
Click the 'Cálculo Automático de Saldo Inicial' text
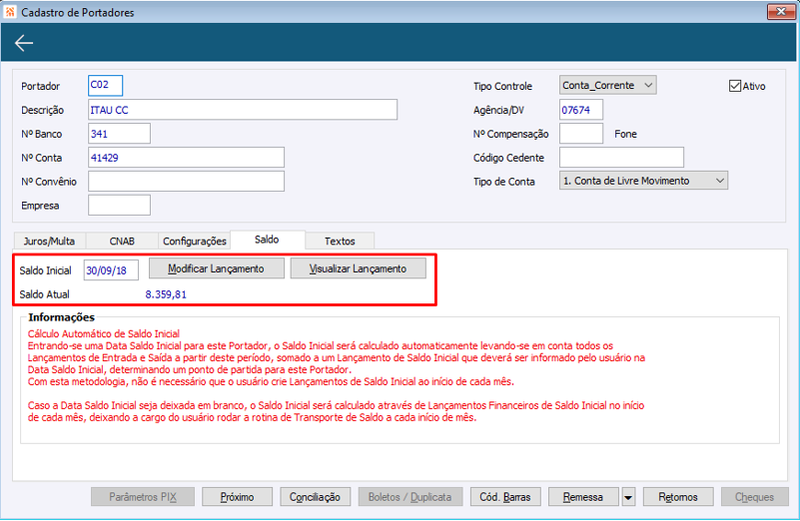click(x=104, y=334)
